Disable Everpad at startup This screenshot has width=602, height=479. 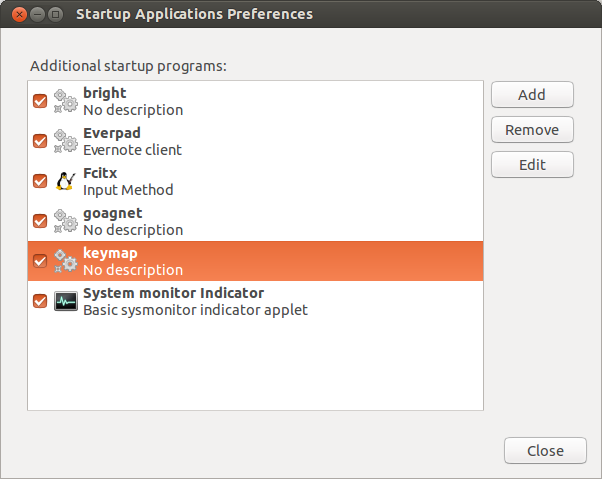[x=40, y=141]
